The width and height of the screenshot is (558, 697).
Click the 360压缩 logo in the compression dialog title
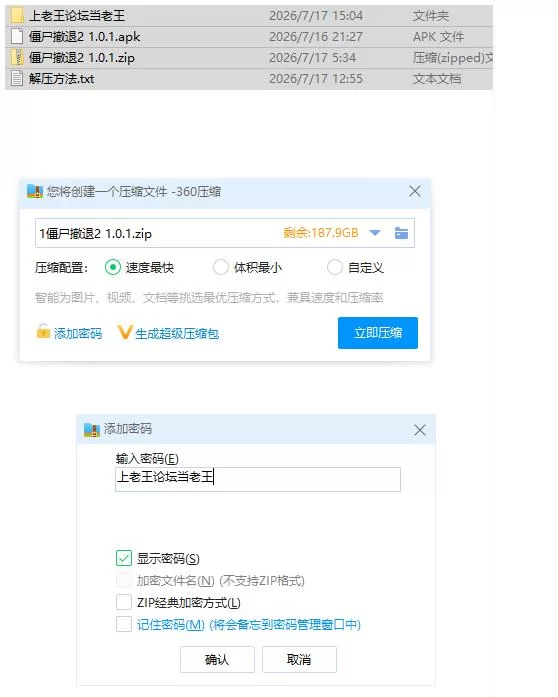coord(35,191)
